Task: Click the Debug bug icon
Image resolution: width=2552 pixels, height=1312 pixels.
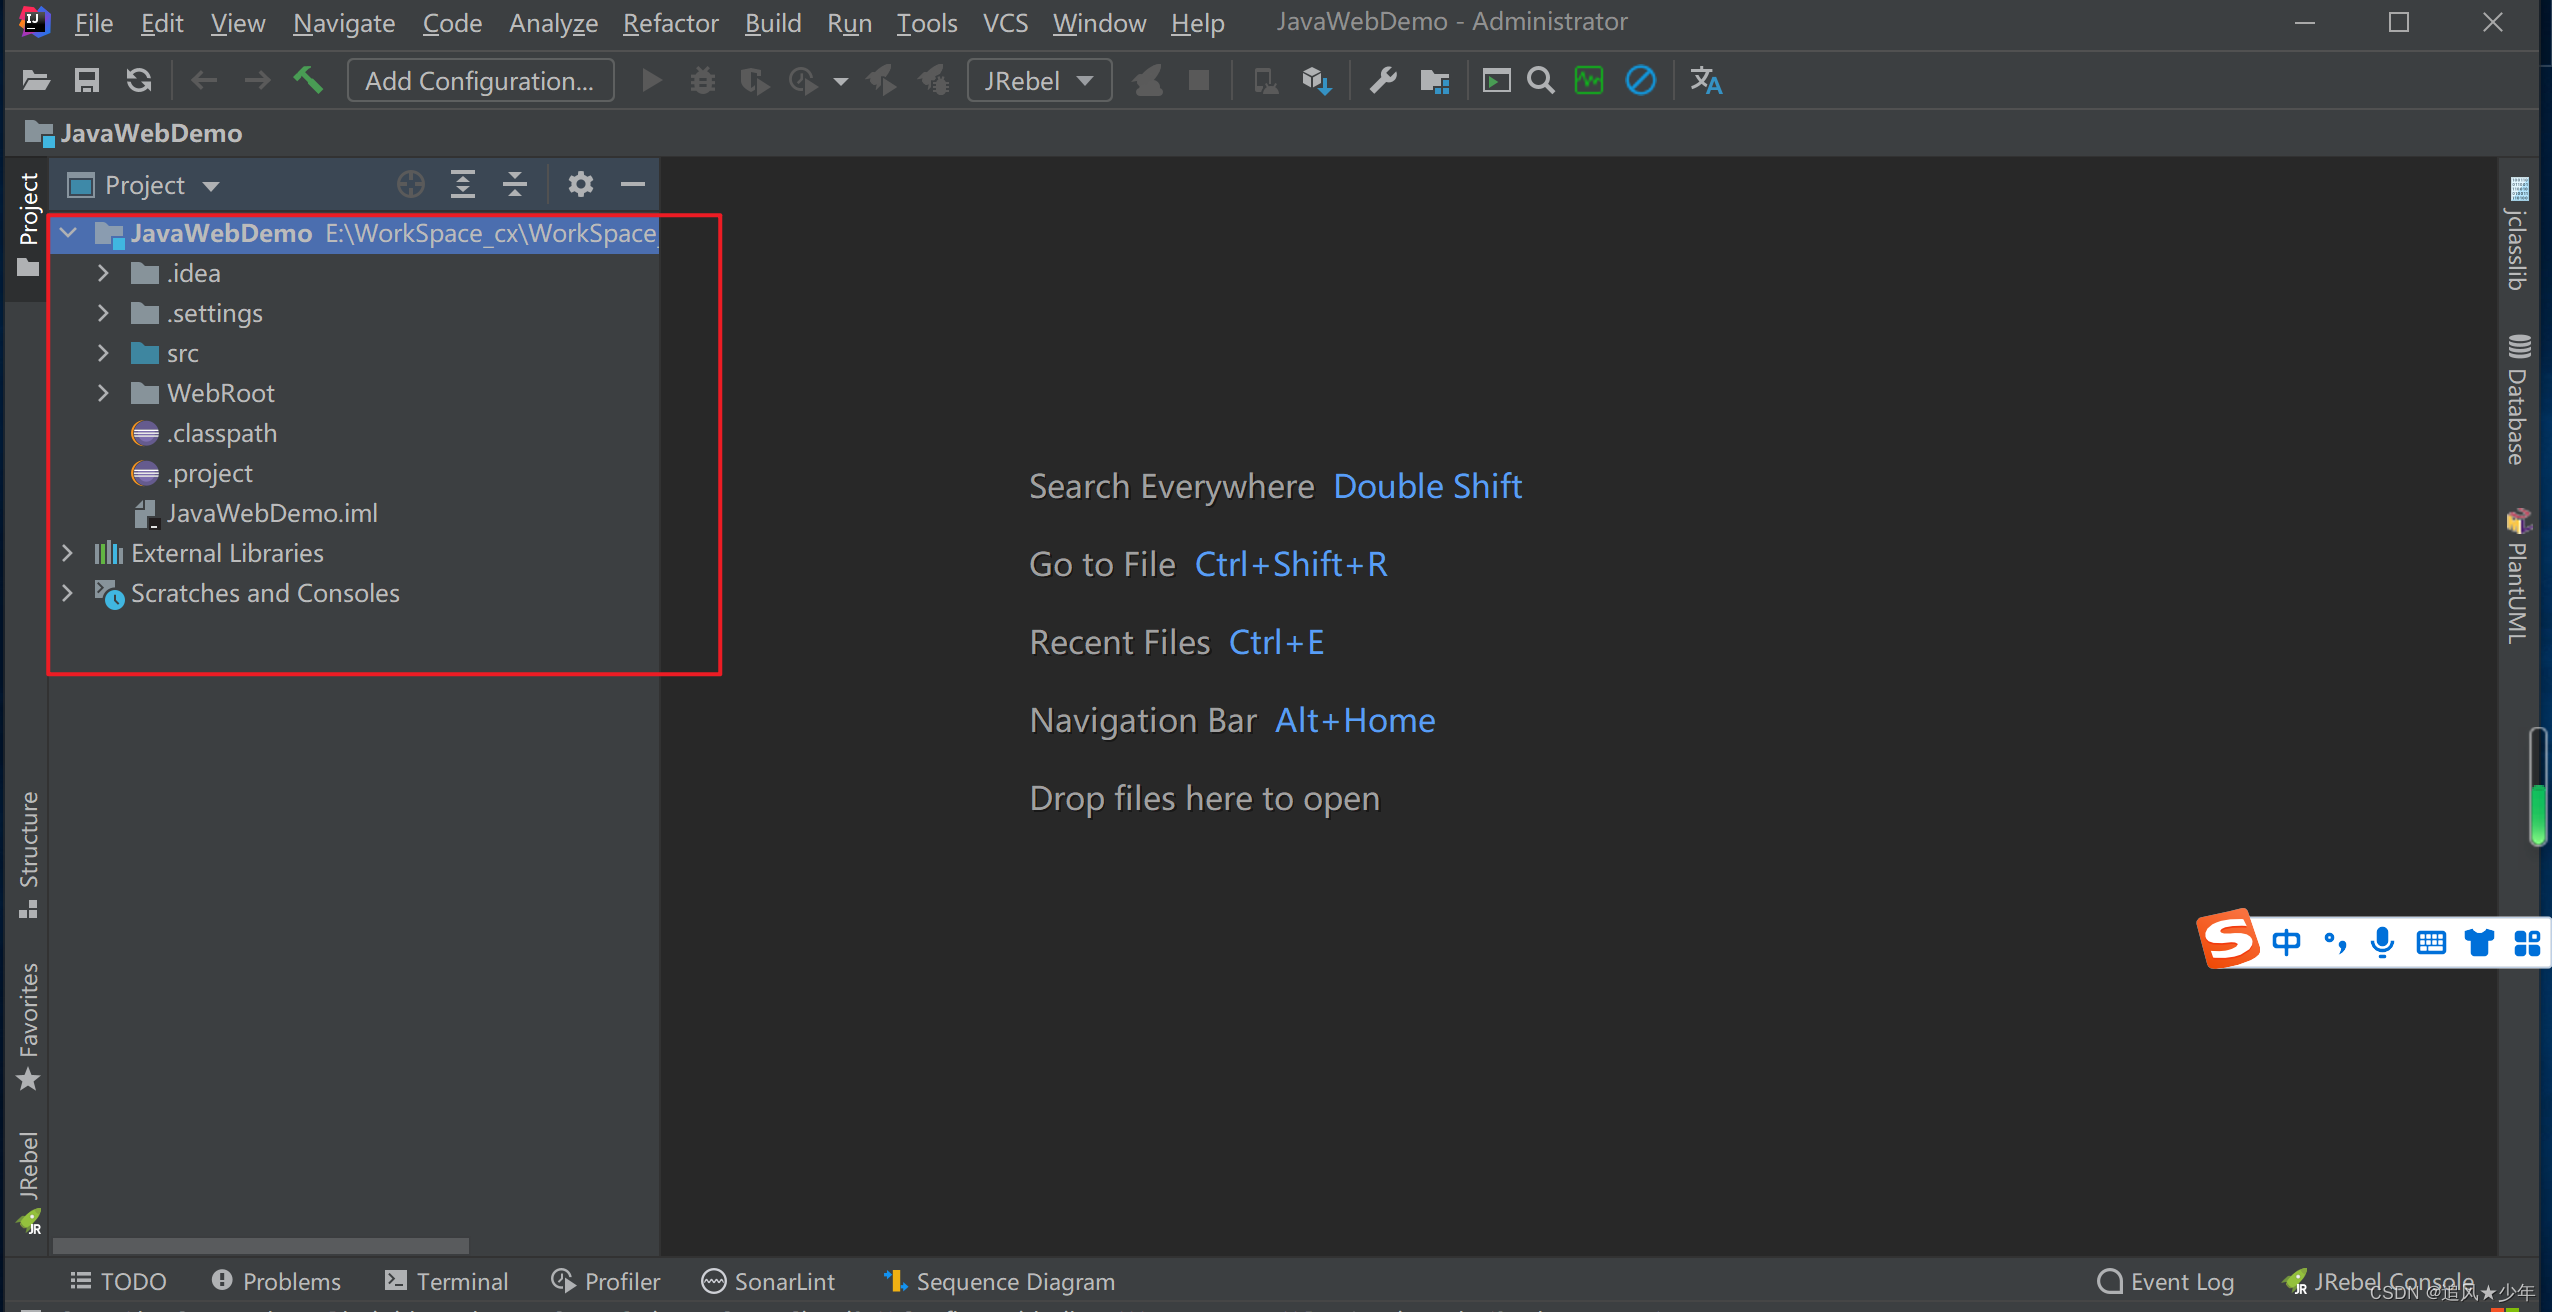Action: coord(703,80)
